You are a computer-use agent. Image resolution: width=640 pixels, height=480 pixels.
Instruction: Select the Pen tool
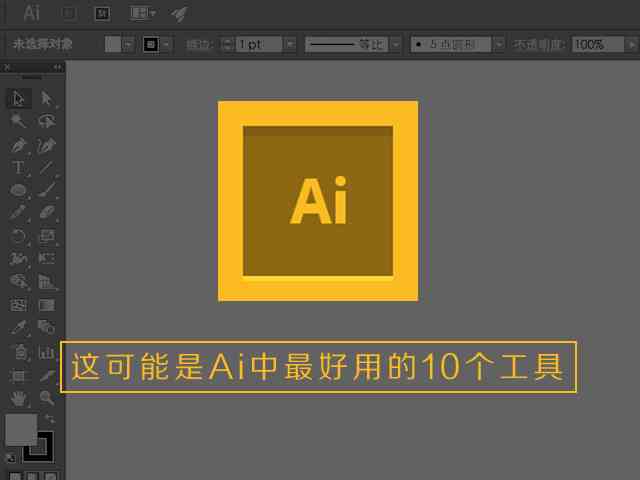[18, 145]
